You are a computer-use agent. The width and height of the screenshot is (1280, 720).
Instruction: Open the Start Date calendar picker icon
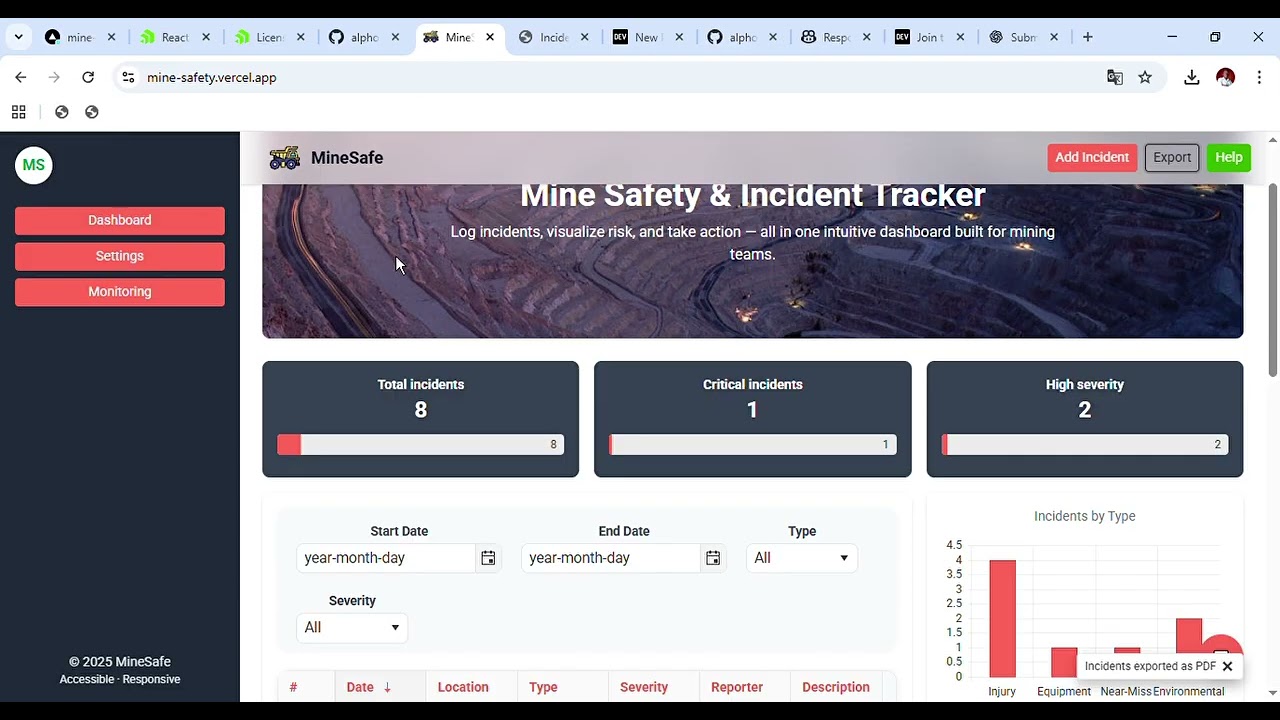pyautogui.click(x=488, y=558)
